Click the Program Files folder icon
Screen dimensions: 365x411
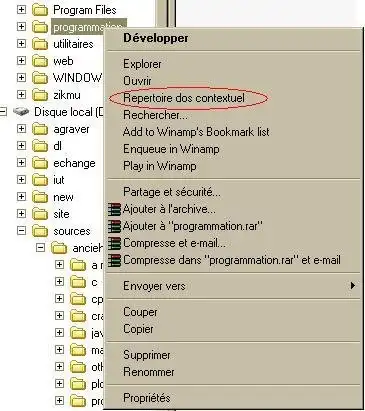tap(40, 10)
